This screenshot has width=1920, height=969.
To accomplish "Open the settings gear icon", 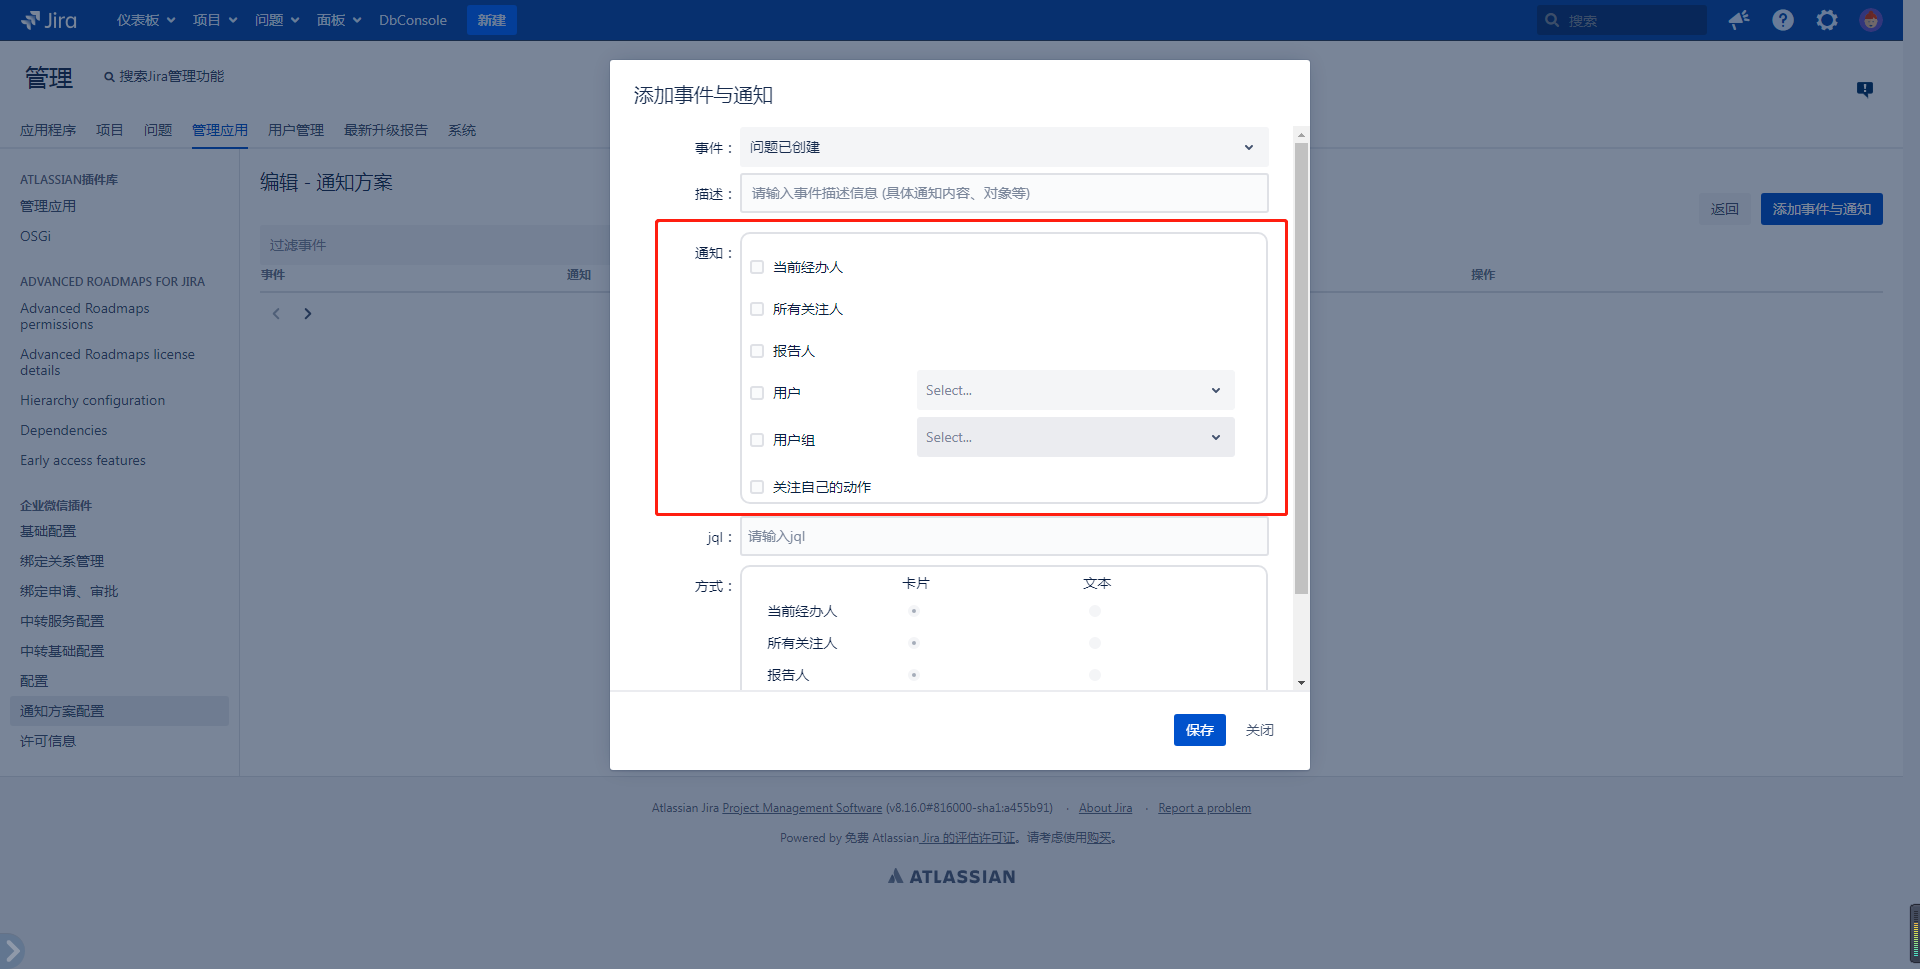I will click(1827, 20).
